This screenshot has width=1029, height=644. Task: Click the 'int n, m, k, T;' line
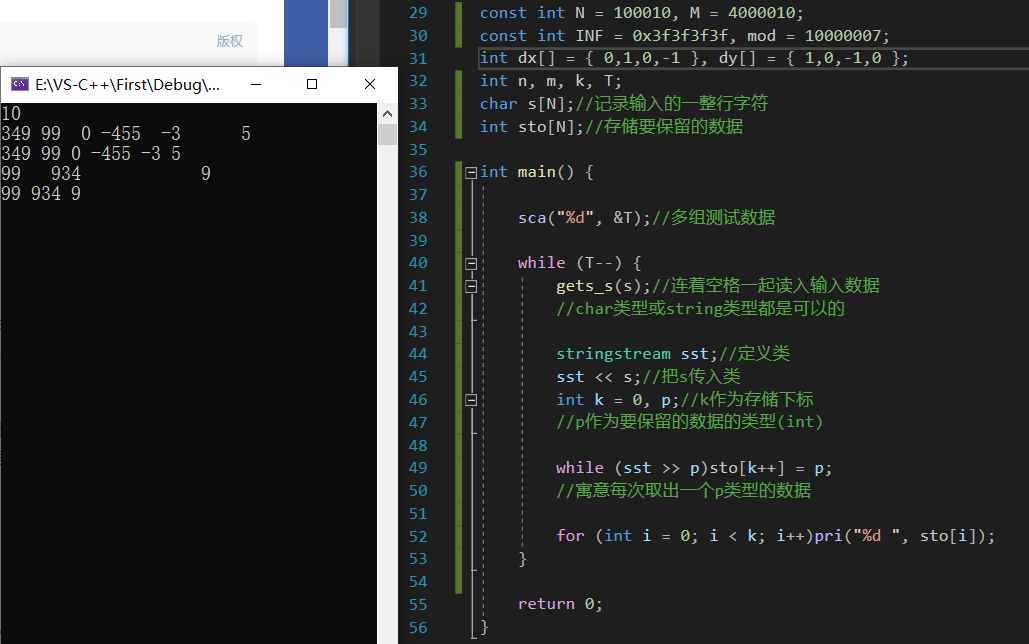point(551,81)
